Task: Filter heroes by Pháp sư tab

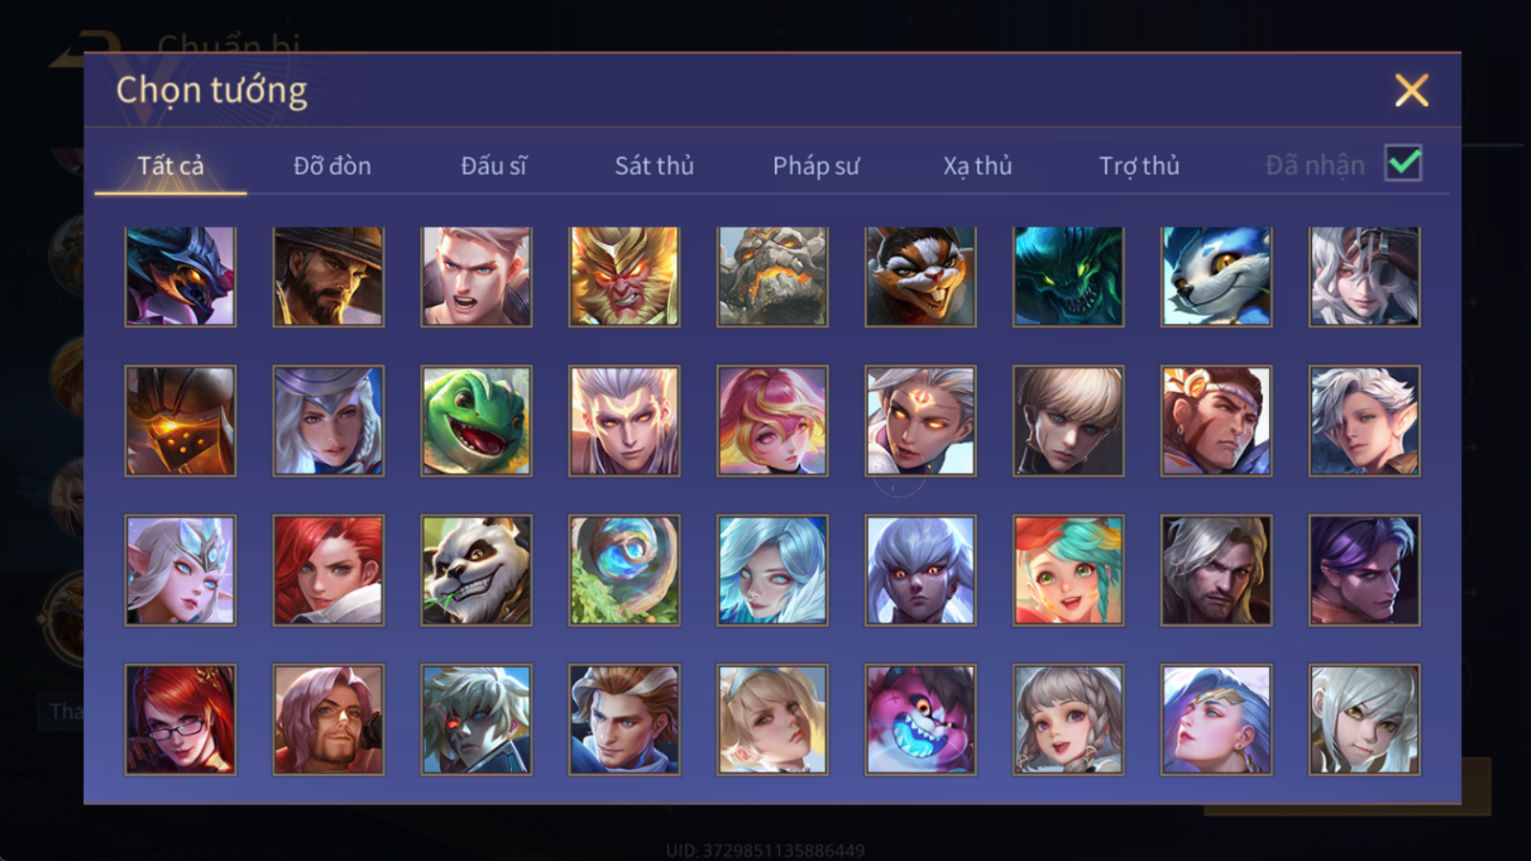Action: 816,166
